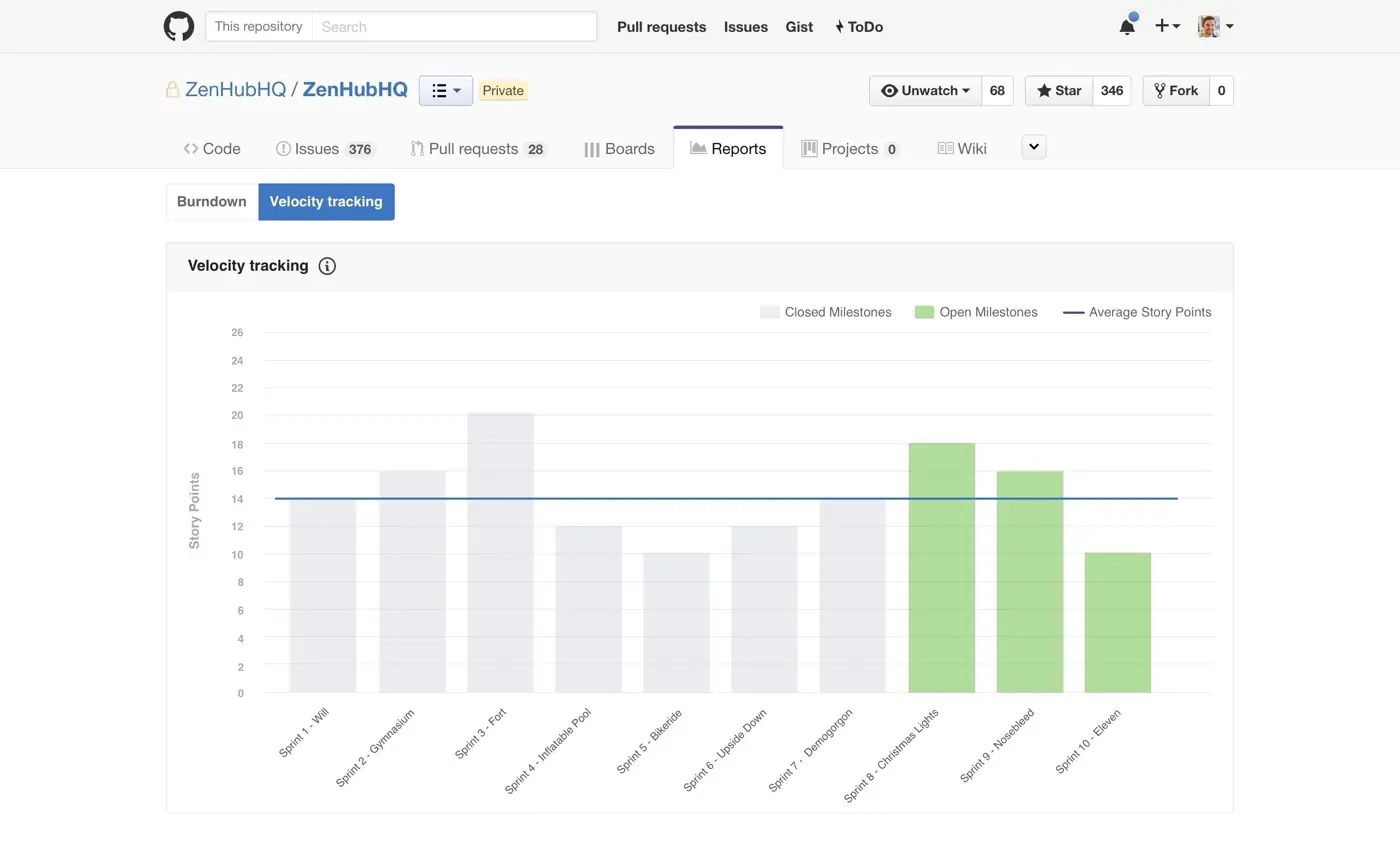Open Pull requests in top navigation
Image resolution: width=1400 pixels, height=850 pixels.
(661, 27)
